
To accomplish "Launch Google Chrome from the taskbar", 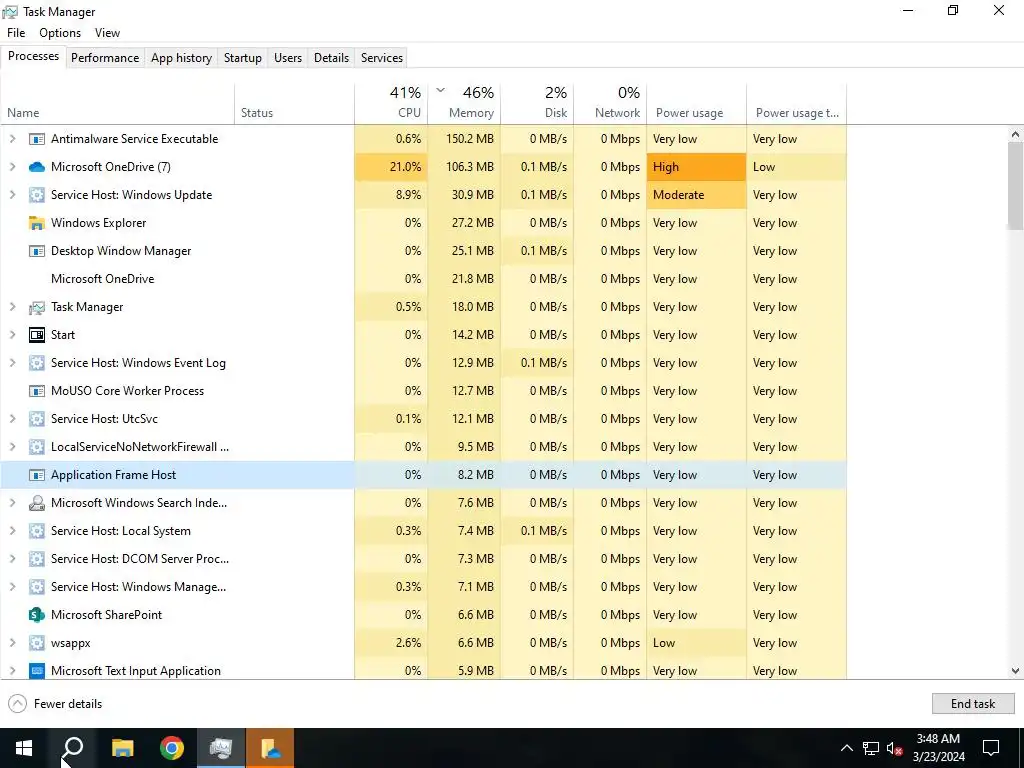I will (x=172, y=748).
